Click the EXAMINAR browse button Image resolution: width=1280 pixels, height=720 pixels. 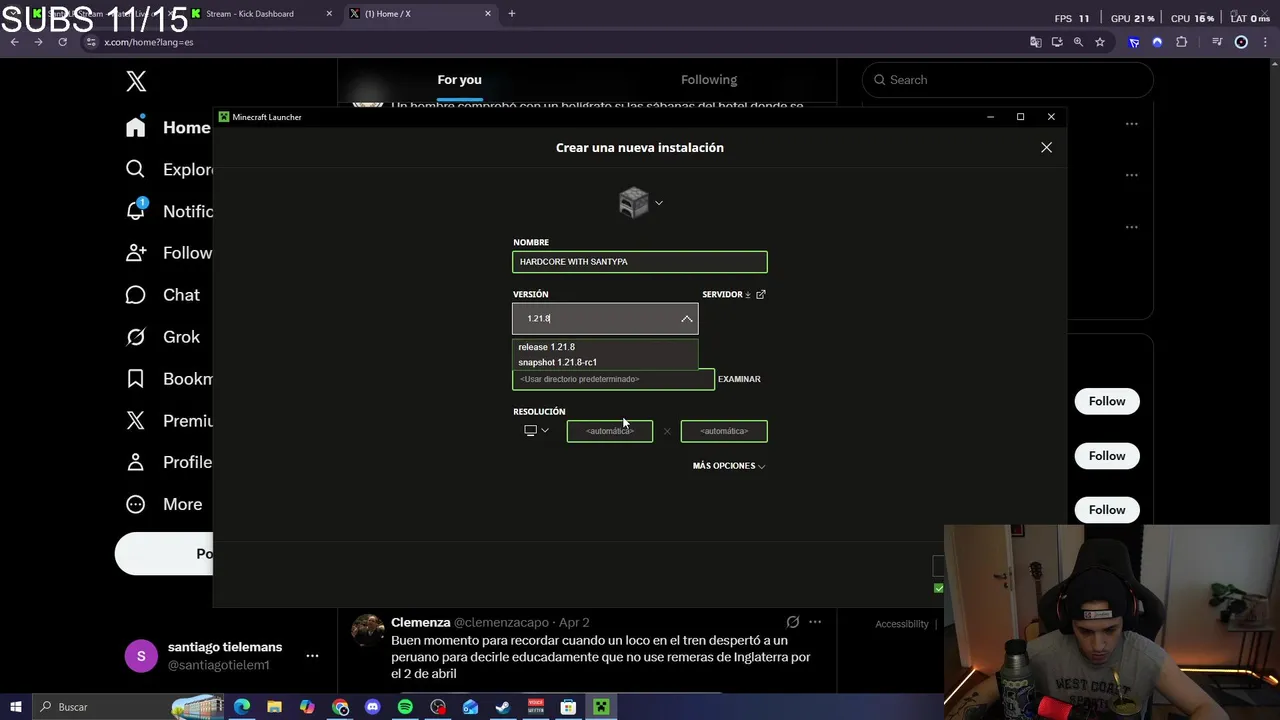coord(739,379)
